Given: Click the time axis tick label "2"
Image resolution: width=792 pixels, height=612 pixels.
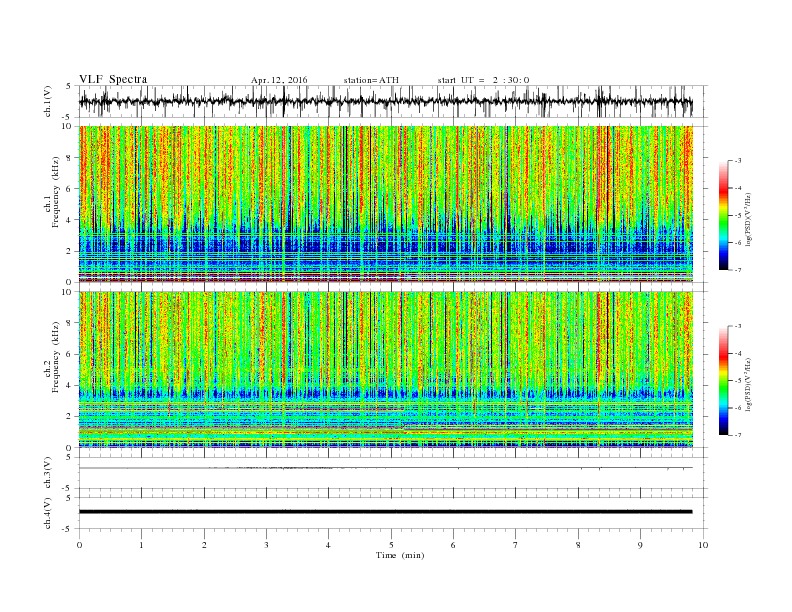Looking at the screenshot, I should tap(204, 545).
